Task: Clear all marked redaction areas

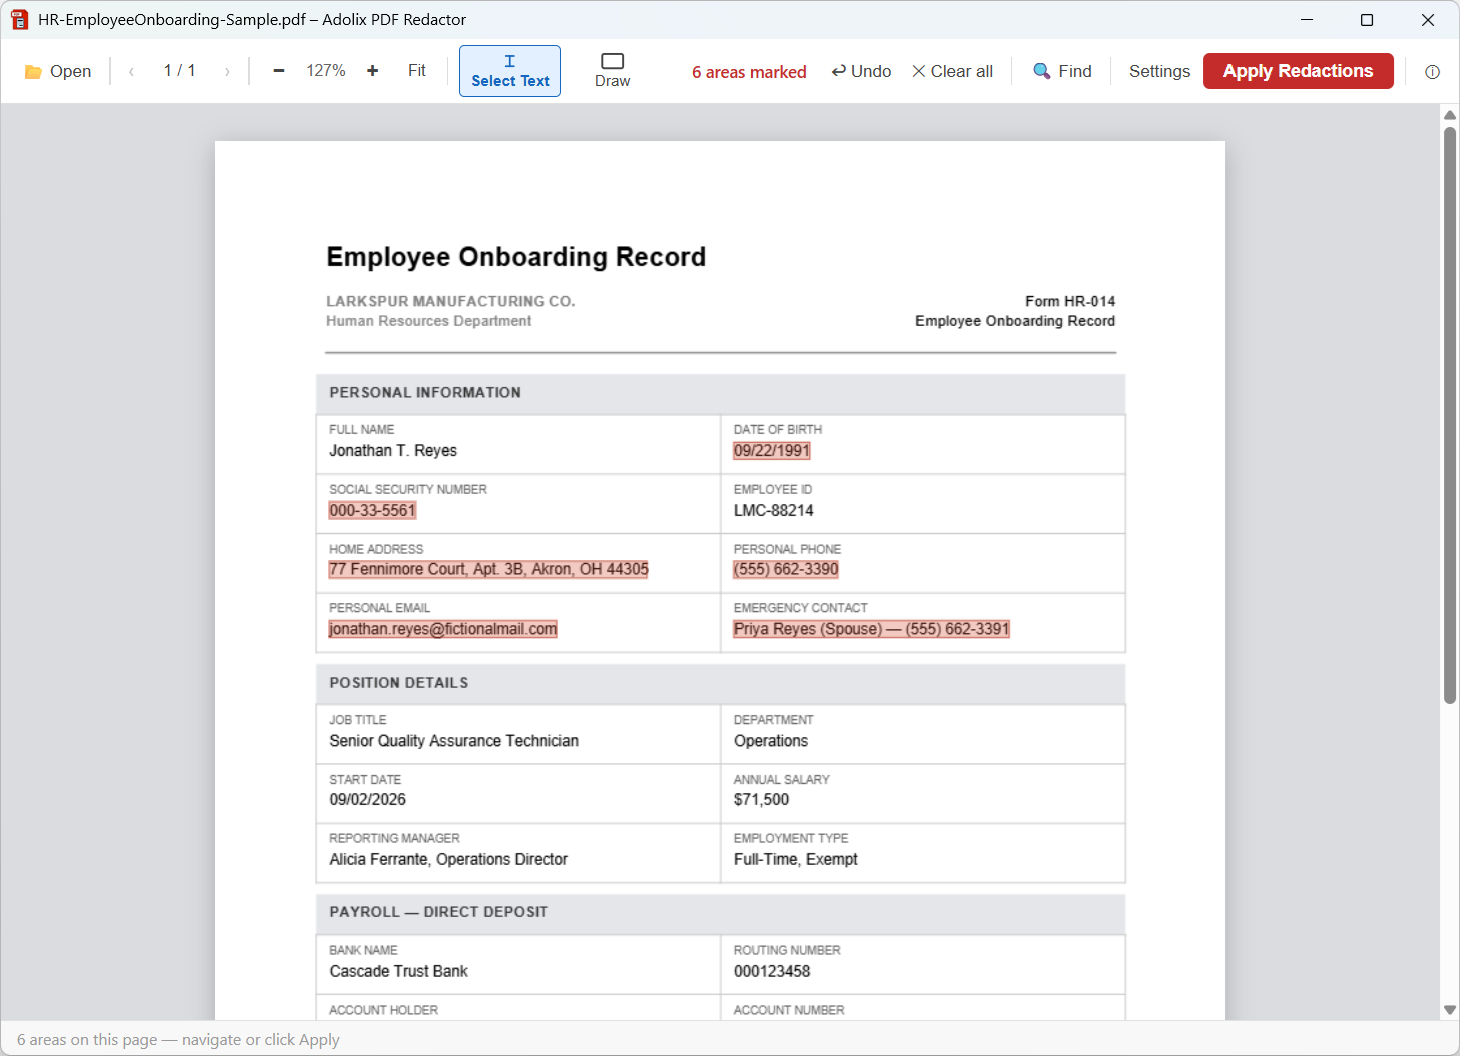Action: click(x=952, y=71)
